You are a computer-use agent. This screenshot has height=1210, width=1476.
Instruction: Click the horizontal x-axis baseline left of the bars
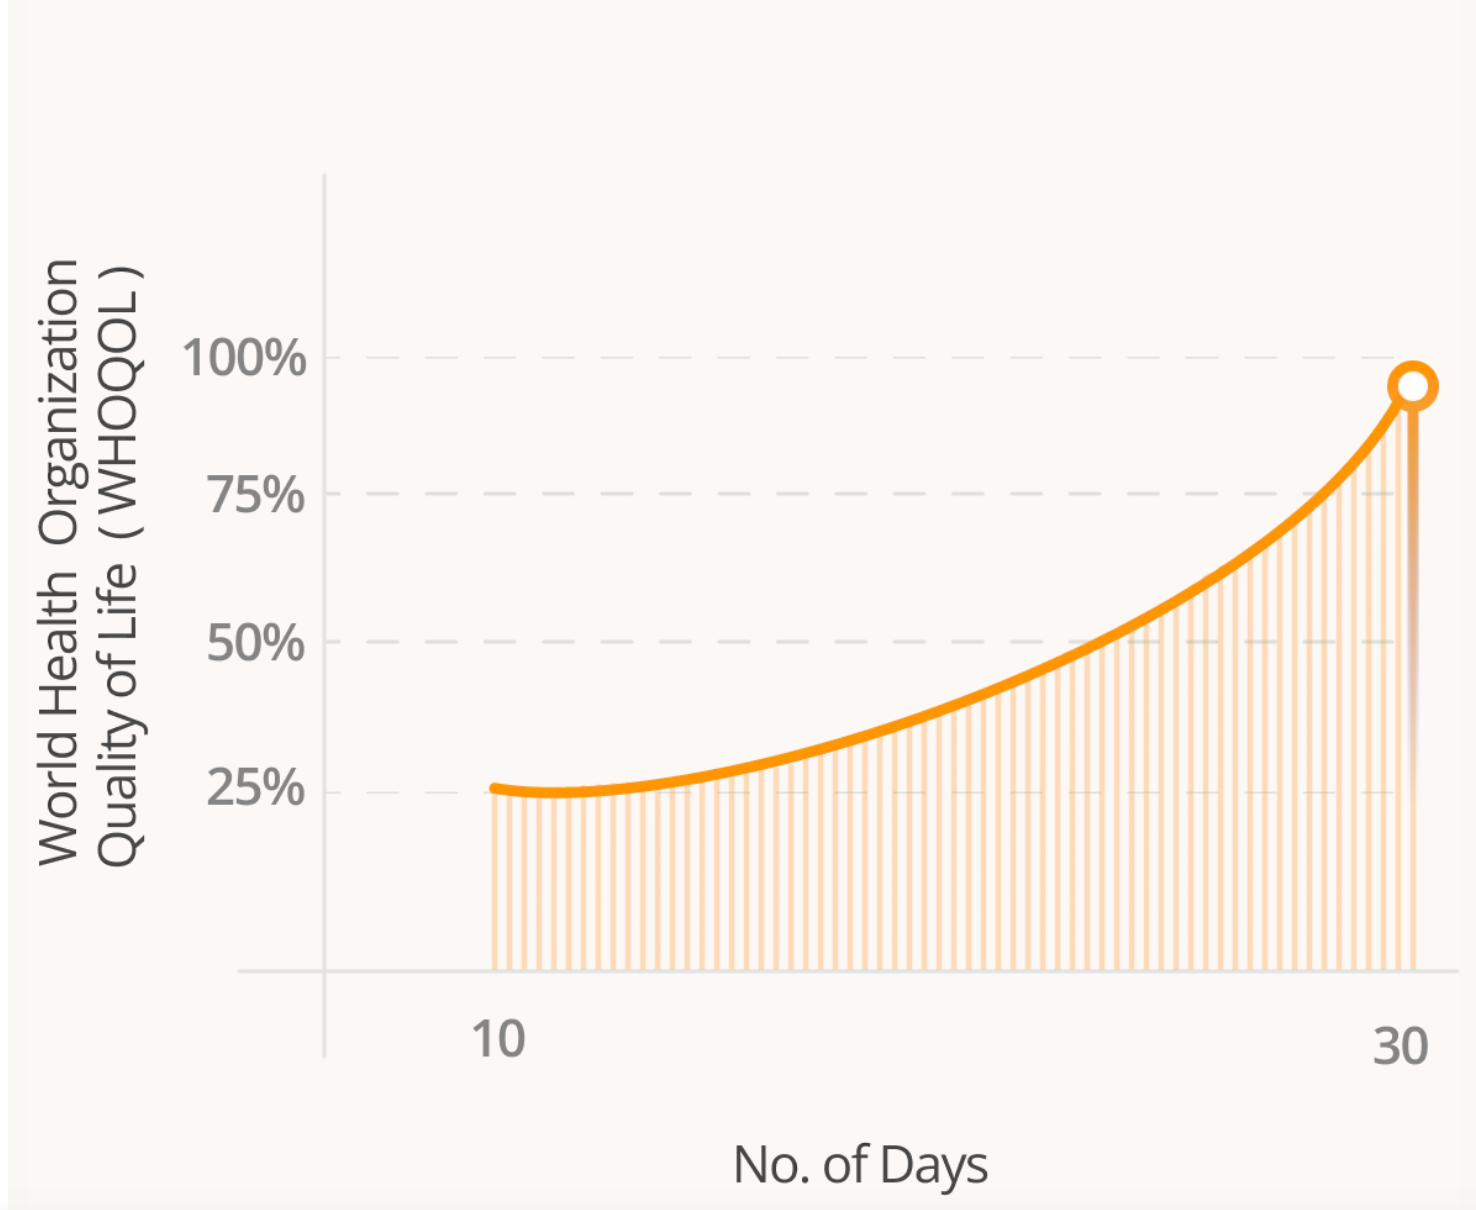(x=400, y=970)
